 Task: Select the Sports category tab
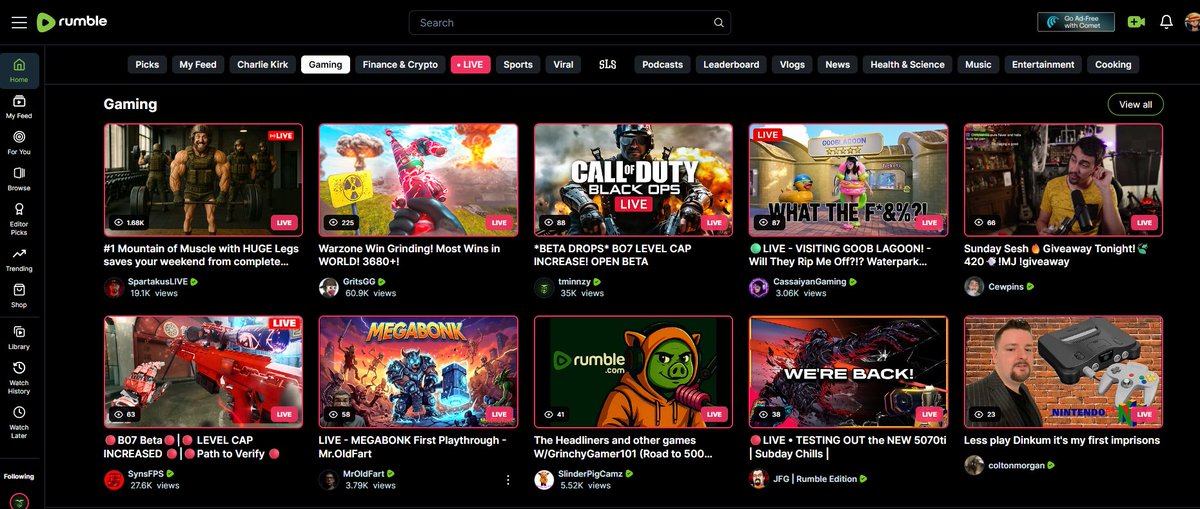pyautogui.click(x=518, y=64)
